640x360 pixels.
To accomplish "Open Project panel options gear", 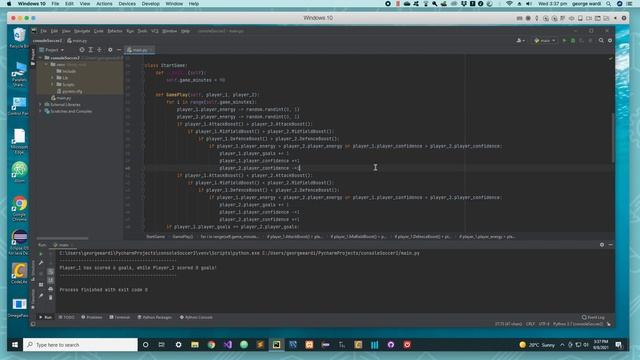I will point(110,50).
